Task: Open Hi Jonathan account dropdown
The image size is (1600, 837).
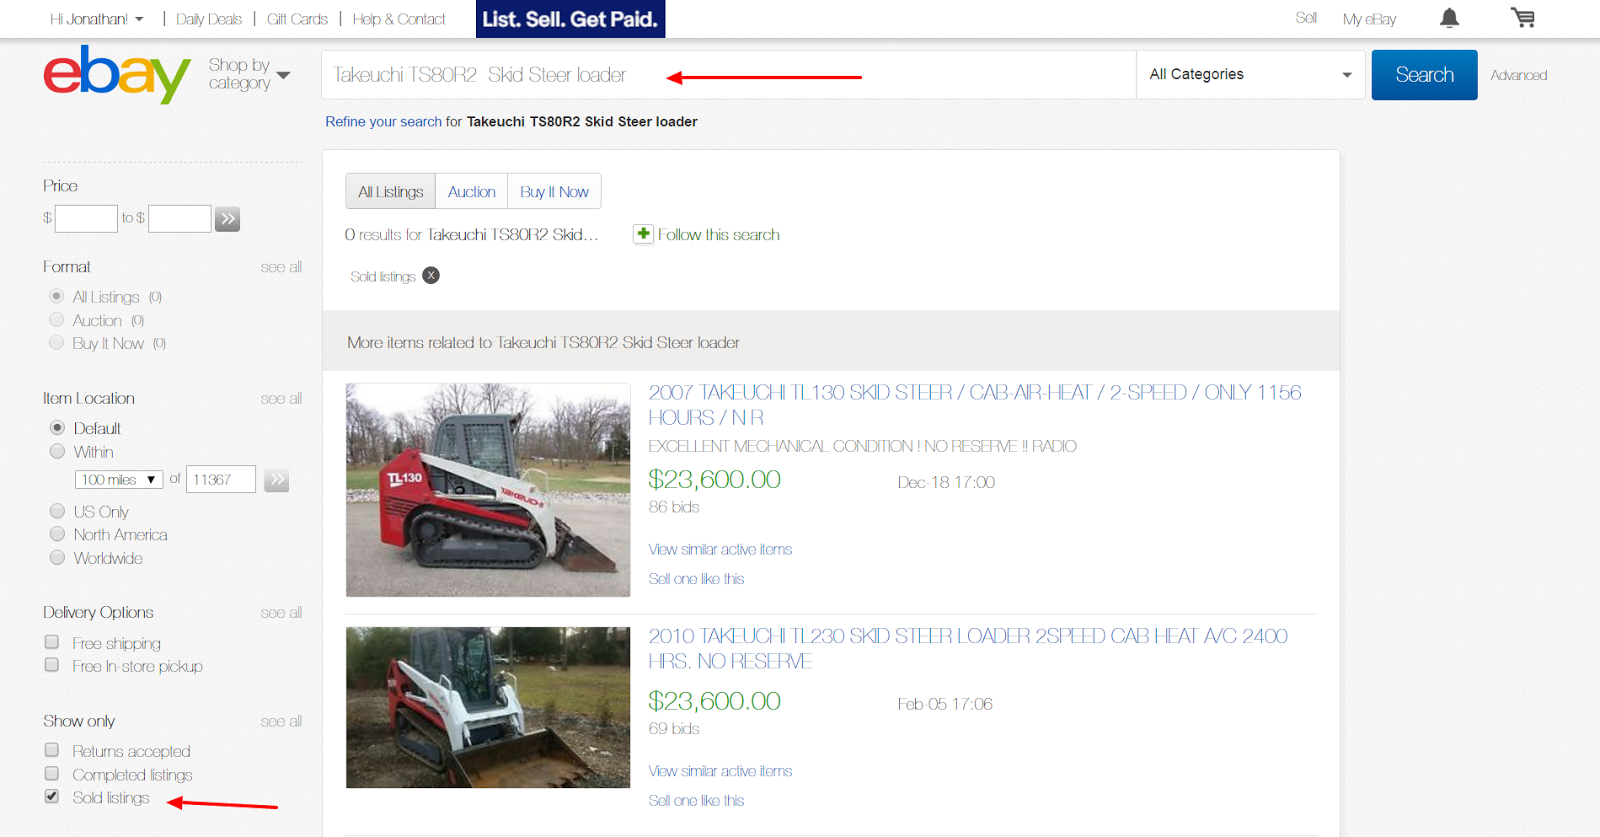Action: pyautogui.click(x=97, y=19)
